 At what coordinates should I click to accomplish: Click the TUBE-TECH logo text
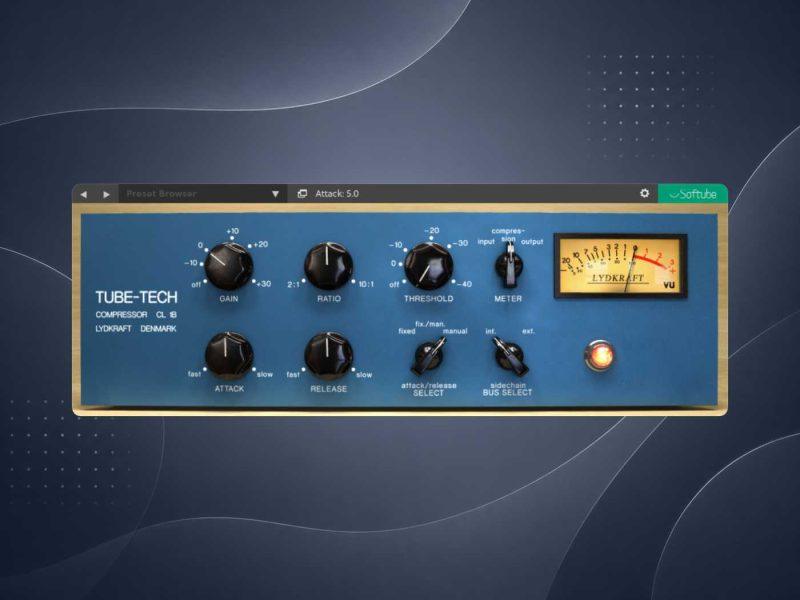pos(136,297)
